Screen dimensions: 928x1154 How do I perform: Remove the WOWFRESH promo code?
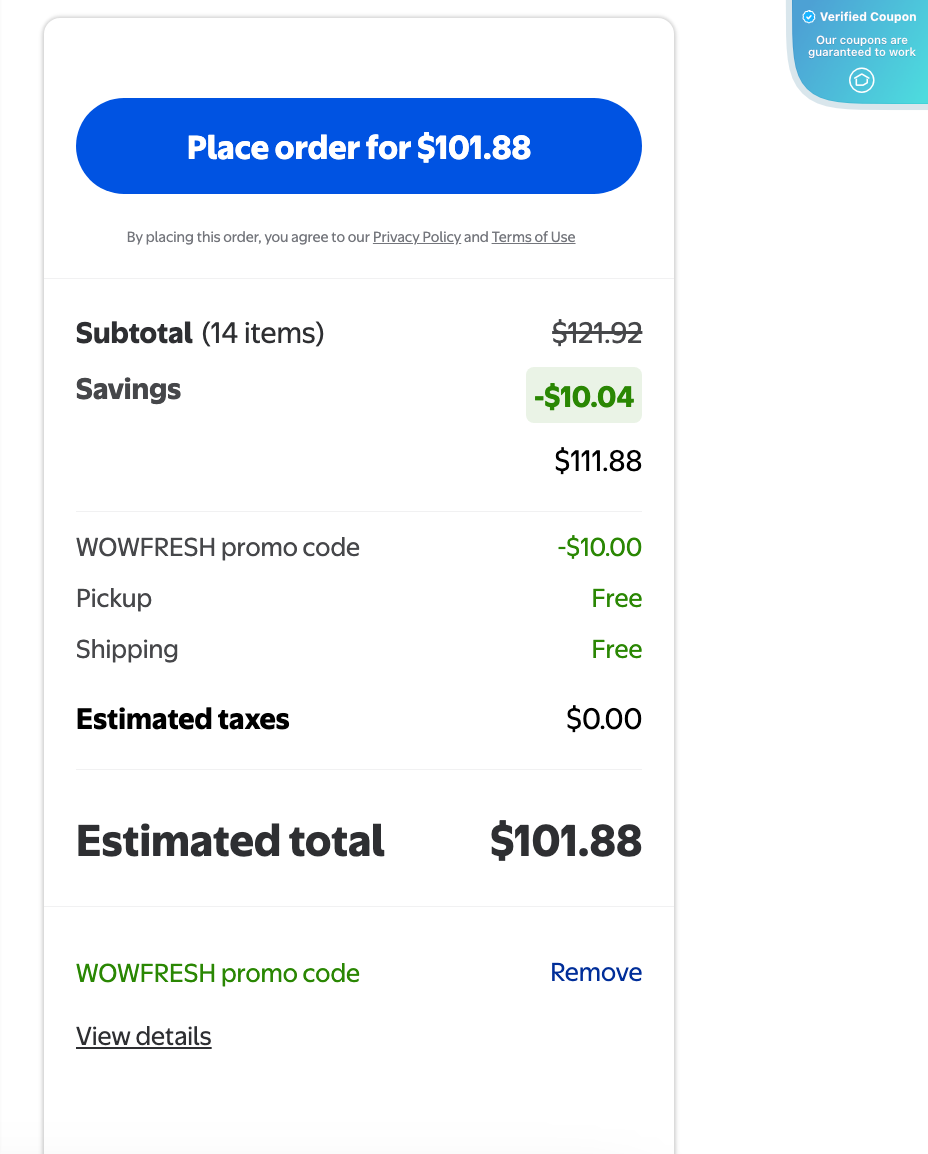pos(595,971)
